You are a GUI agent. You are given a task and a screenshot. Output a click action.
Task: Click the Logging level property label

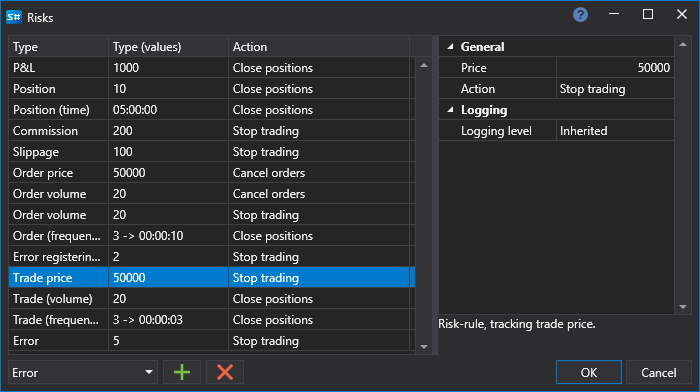tap(496, 131)
